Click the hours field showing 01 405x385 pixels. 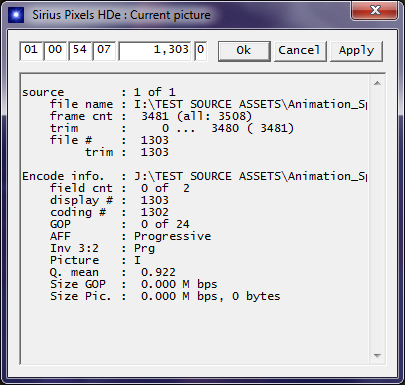pyautogui.click(x=31, y=51)
